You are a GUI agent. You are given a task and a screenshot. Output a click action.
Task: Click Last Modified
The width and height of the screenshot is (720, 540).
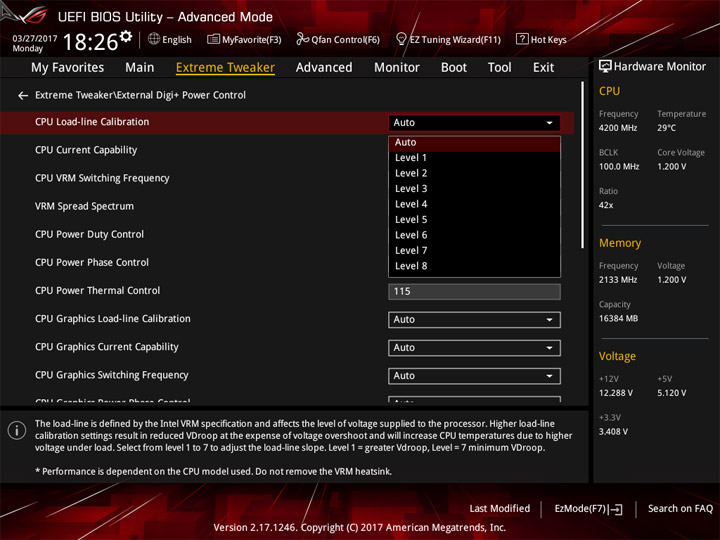(499, 509)
